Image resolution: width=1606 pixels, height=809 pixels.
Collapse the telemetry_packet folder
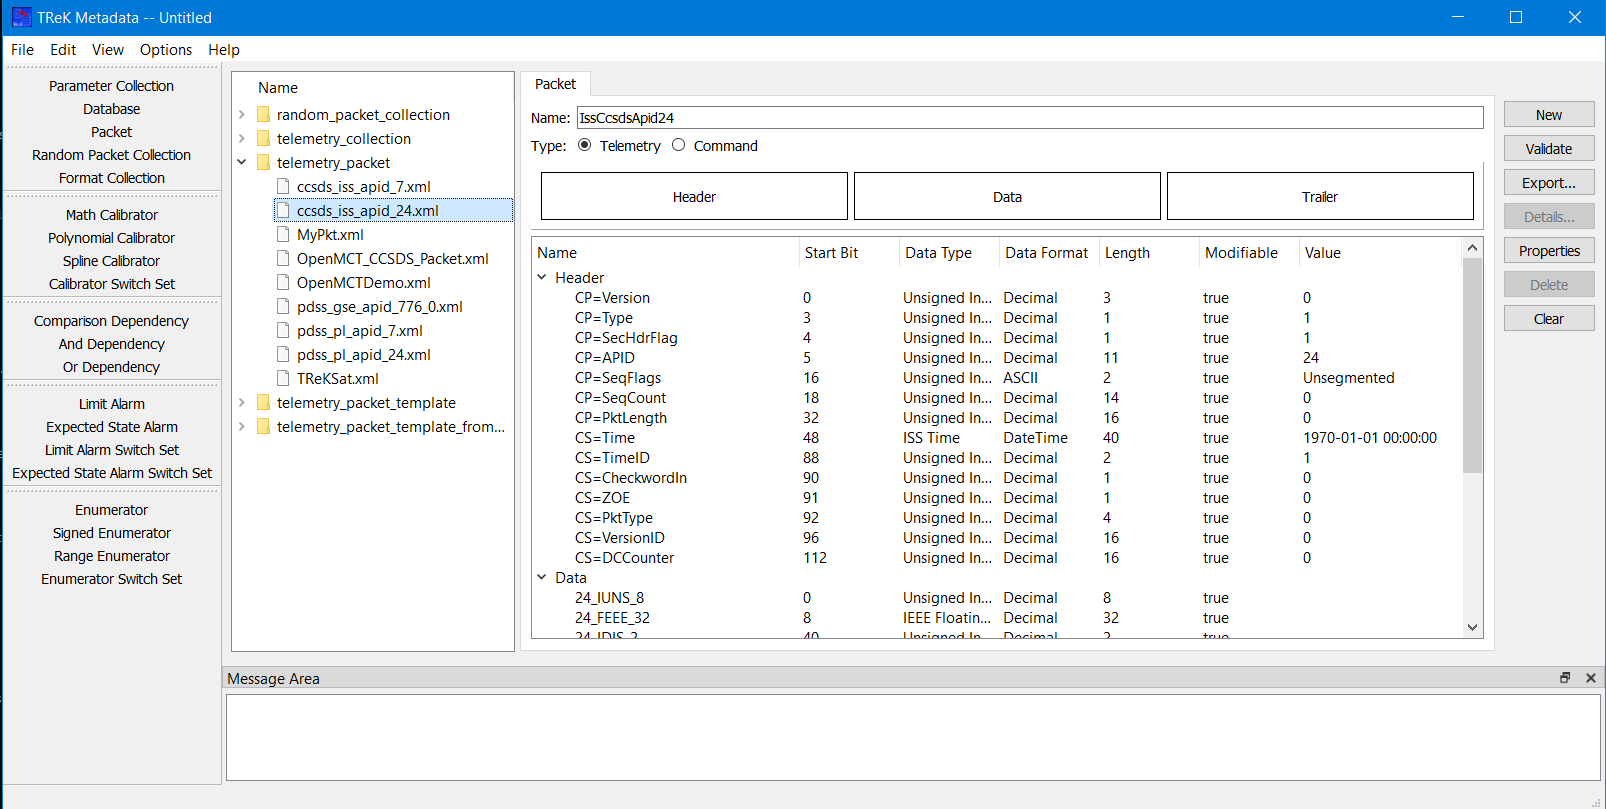242,162
